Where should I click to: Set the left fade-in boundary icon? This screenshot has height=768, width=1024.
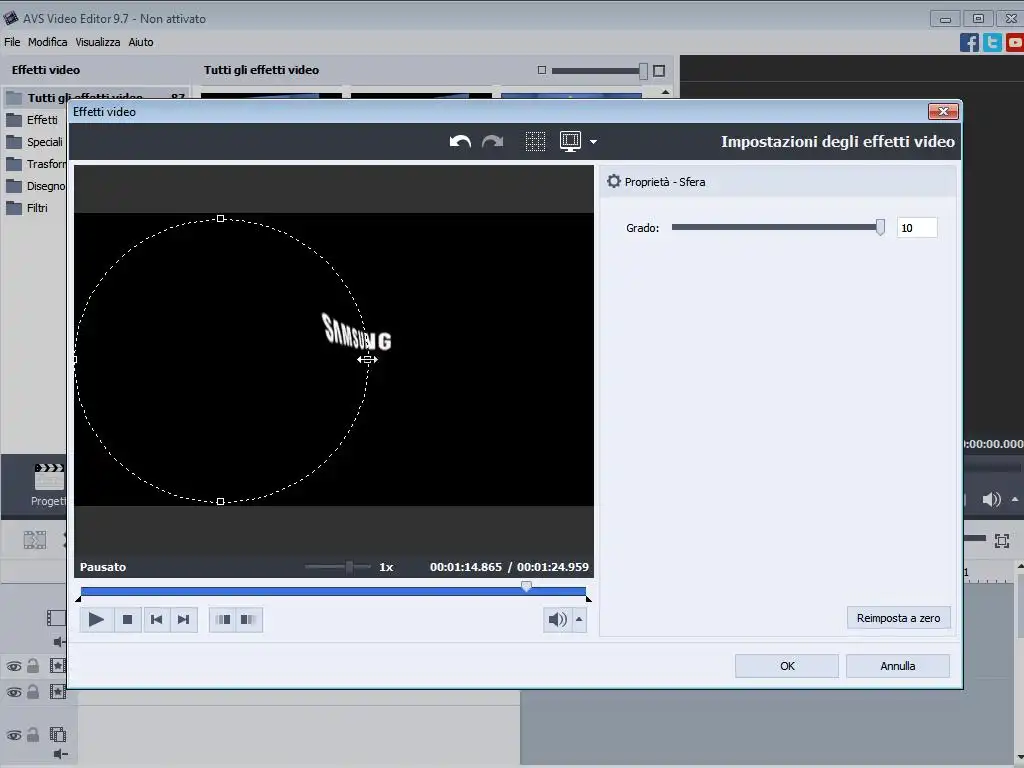(223, 620)
